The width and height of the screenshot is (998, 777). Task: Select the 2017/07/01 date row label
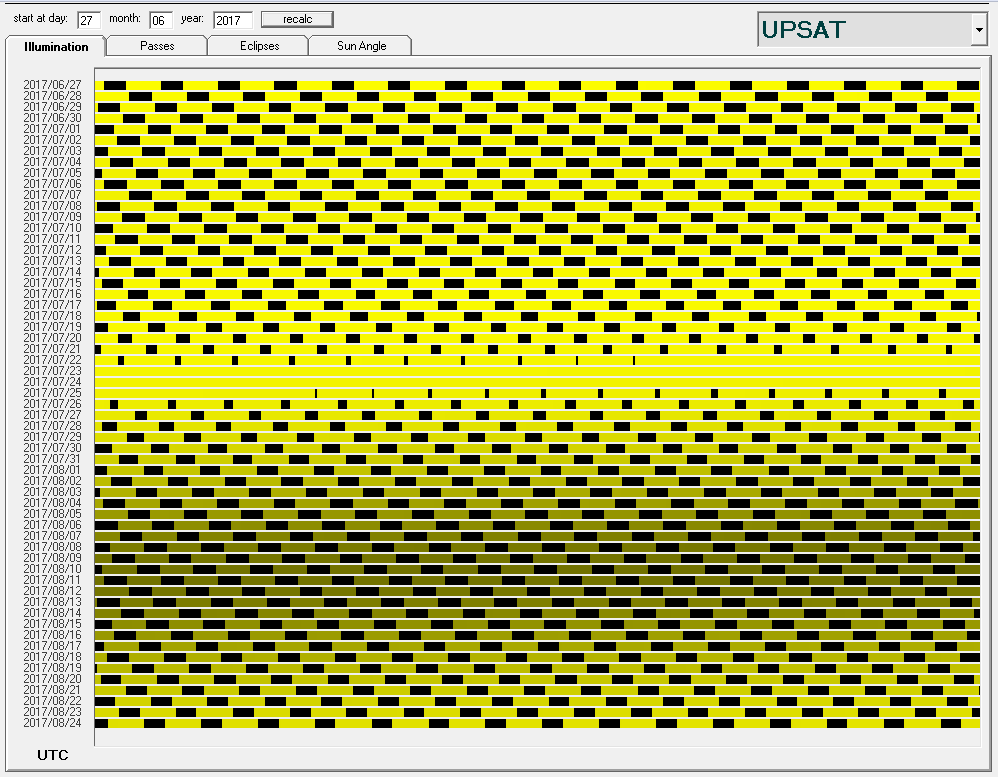[53, 129]
